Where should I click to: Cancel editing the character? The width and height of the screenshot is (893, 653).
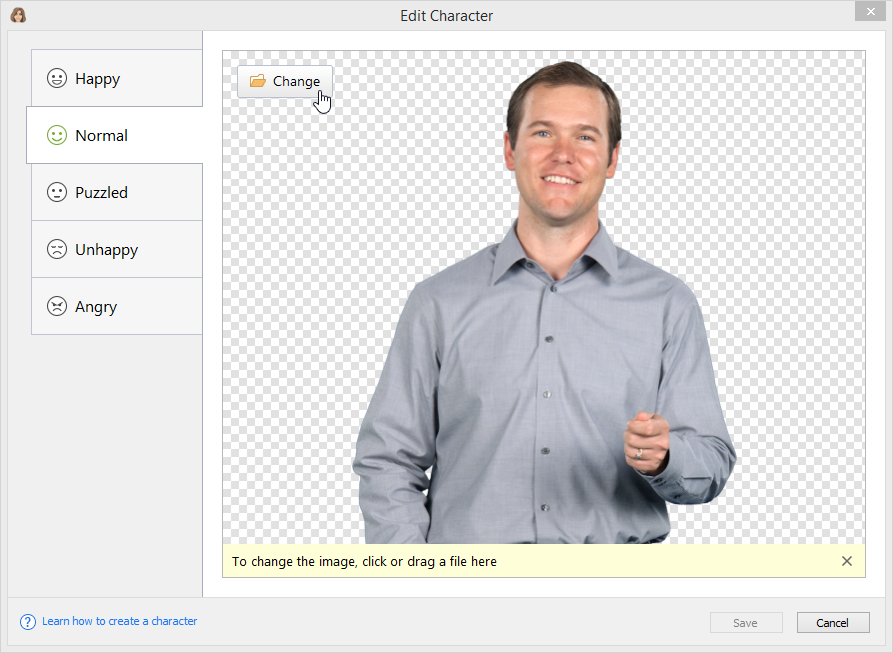click(x=832, y=622)
